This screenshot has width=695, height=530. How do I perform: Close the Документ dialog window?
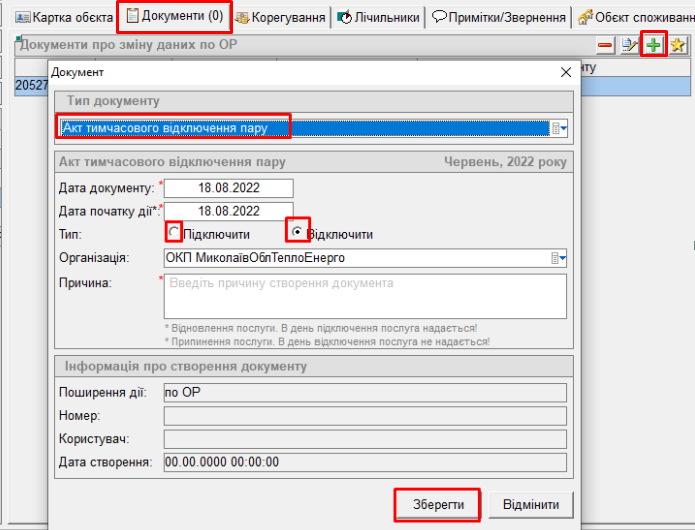click(x=567, y=73)
